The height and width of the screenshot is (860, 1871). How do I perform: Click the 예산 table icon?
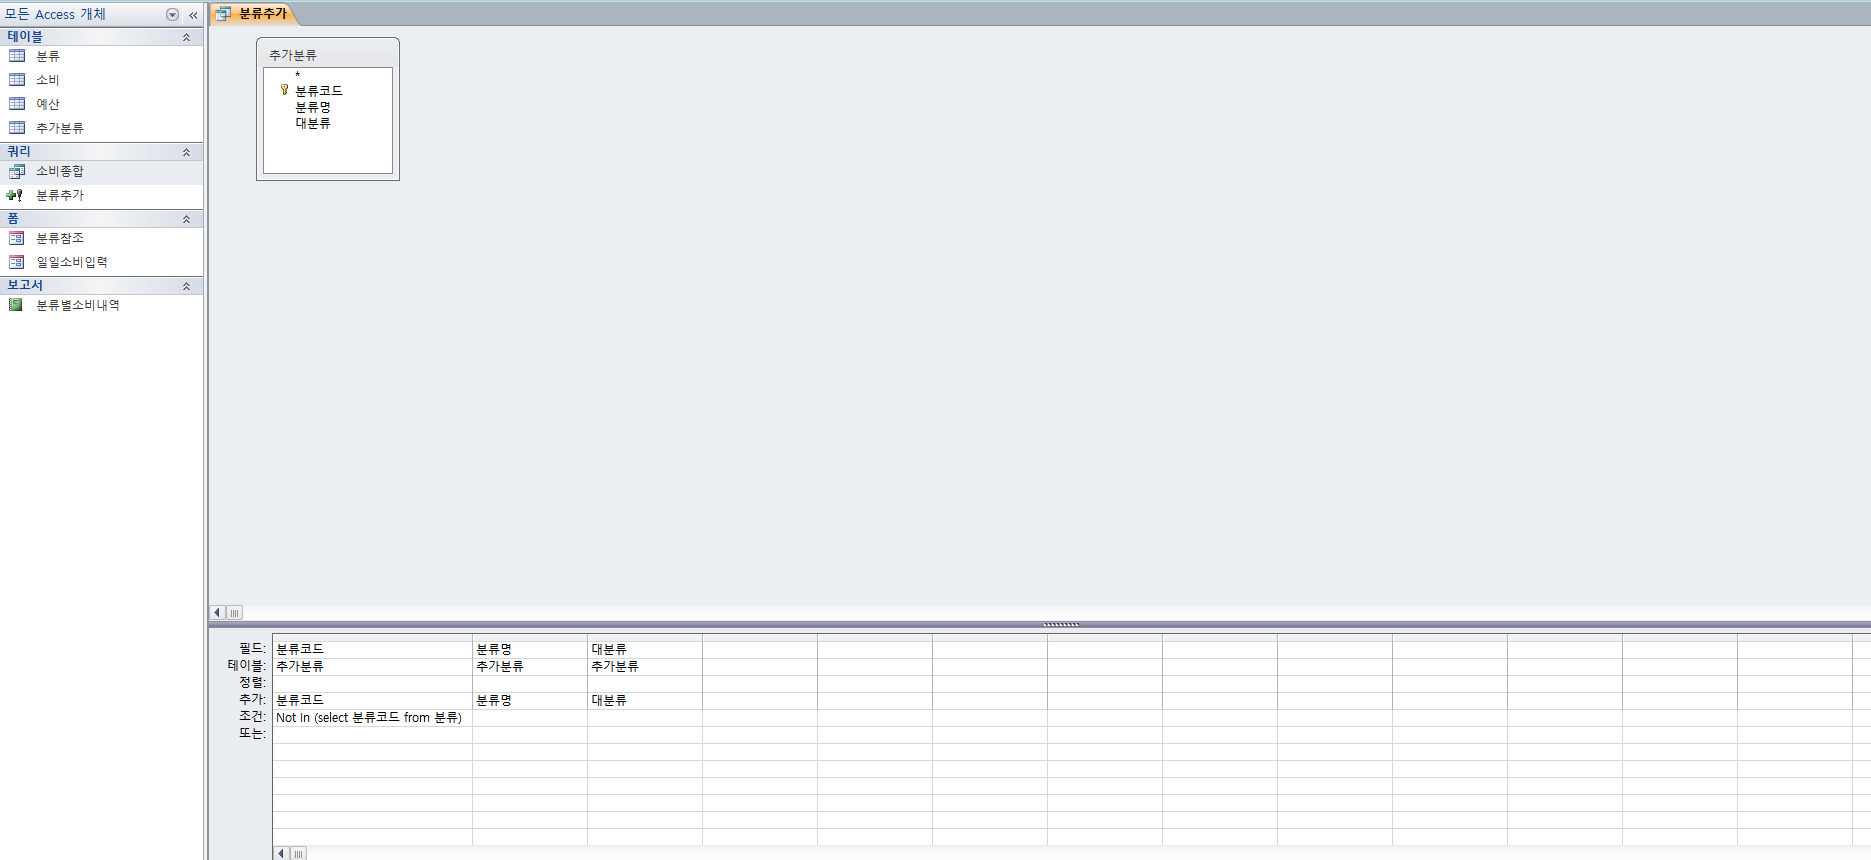17,104
